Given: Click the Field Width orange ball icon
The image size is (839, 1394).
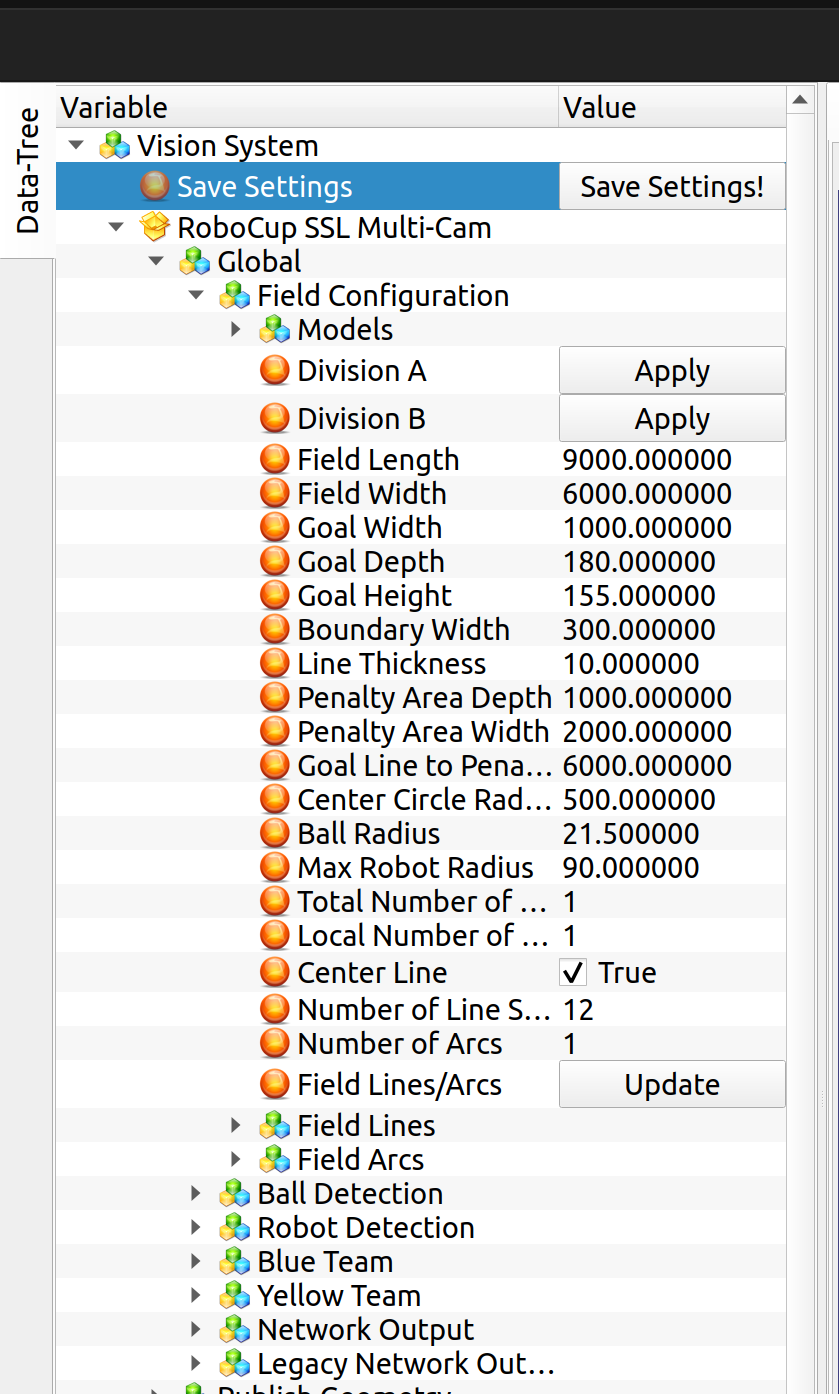Looking at the screenshot, I should [274, 494].
